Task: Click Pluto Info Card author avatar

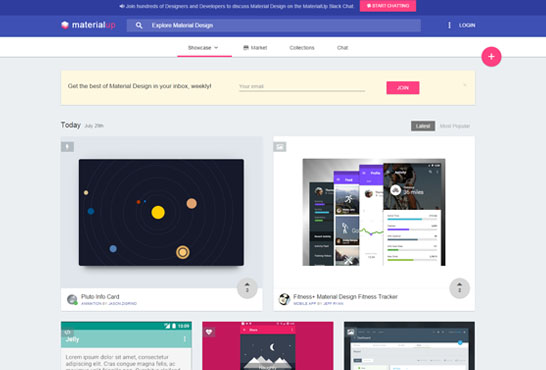Action: click(72, 299)
